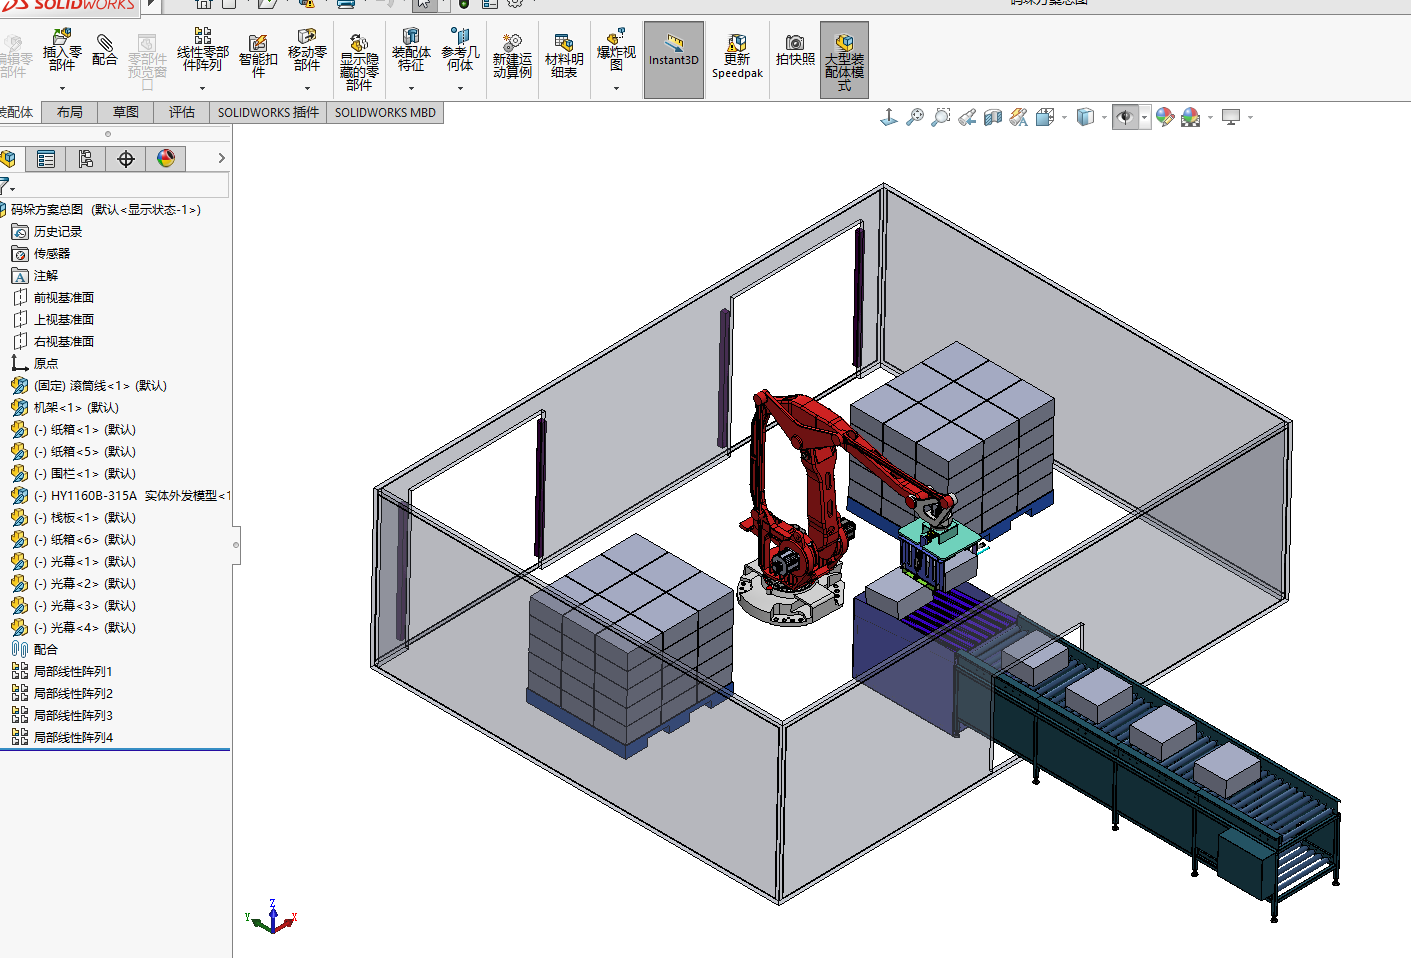Open the SOLIDWORKS MBD tab
The image size is (1411, 958).
[x=385, y=112]
